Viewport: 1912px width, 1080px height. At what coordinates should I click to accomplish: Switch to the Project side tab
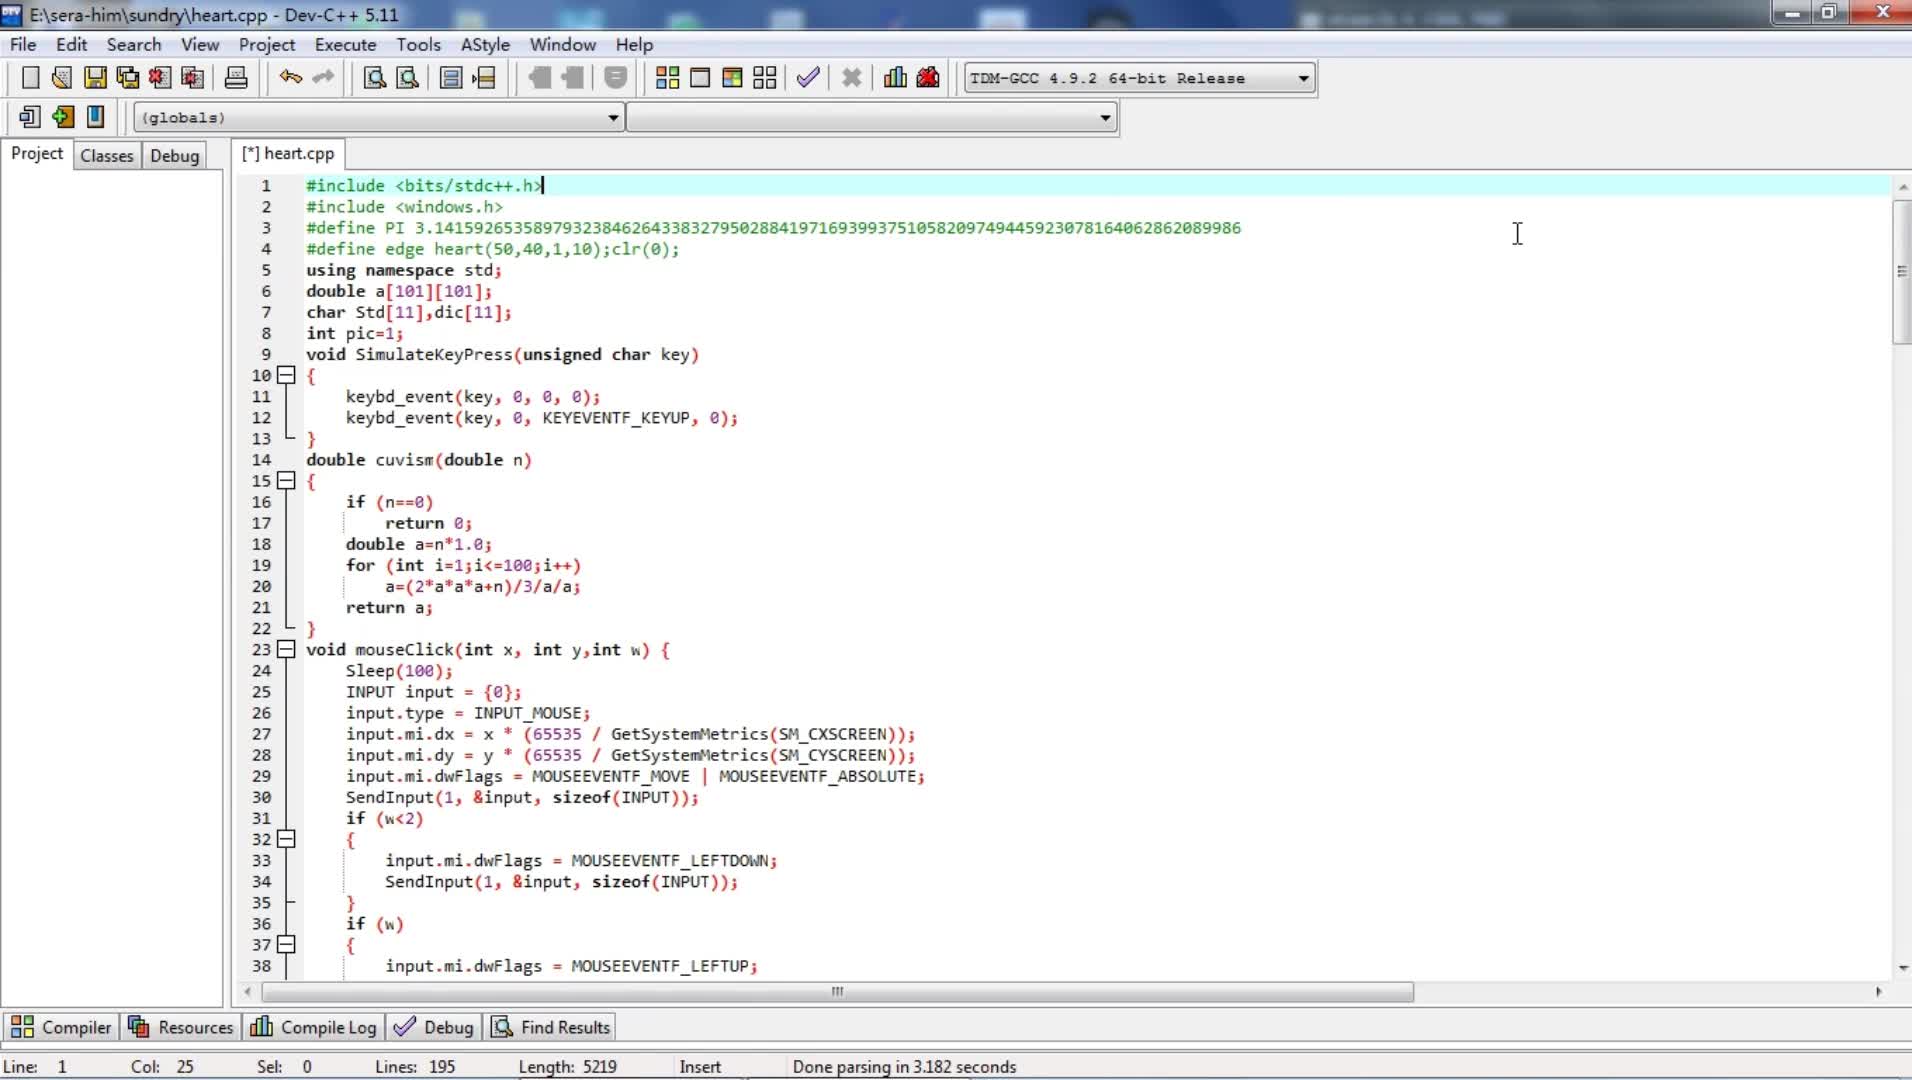37,154
